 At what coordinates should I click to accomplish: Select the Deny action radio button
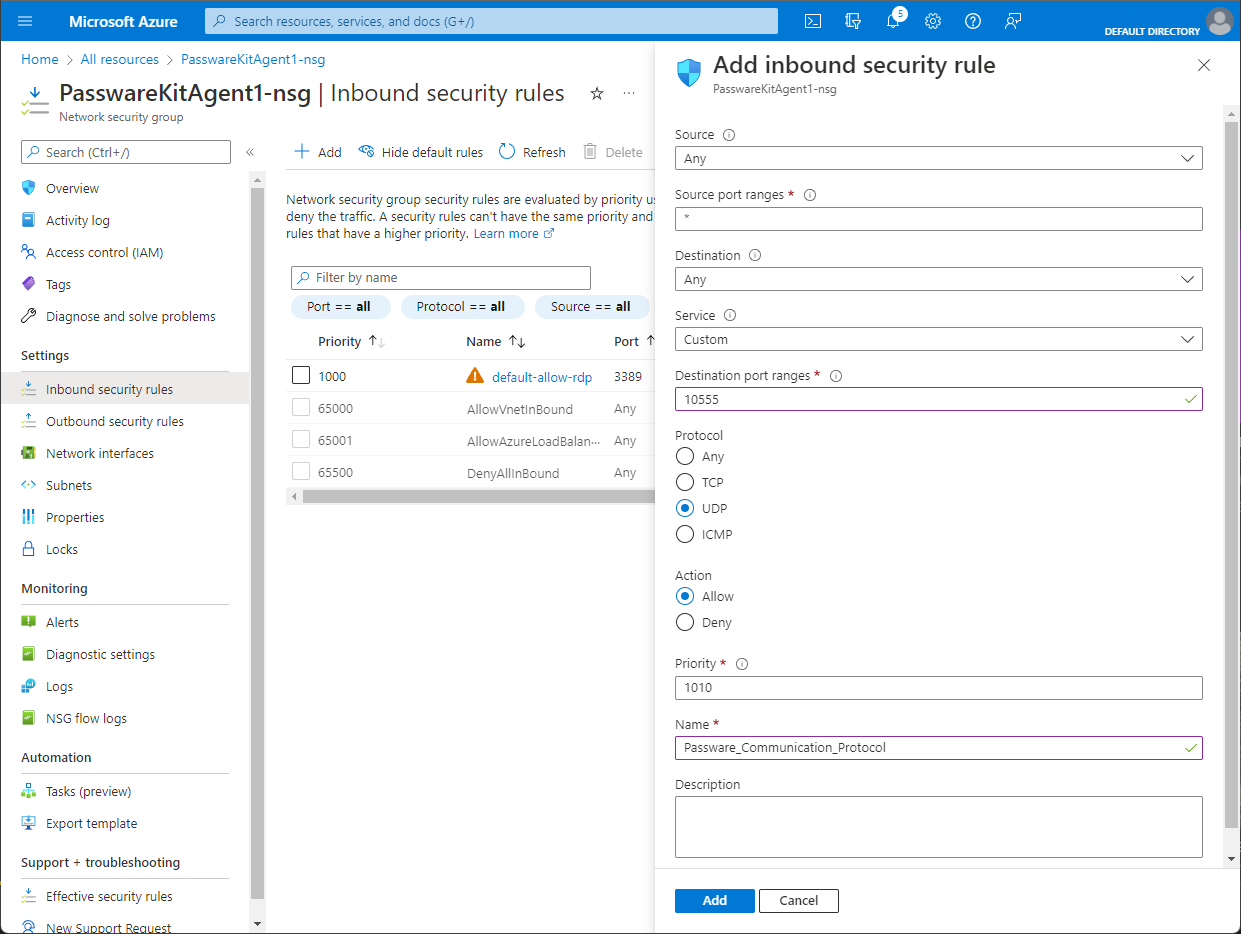pyautogui.click(x=685, y=622)
